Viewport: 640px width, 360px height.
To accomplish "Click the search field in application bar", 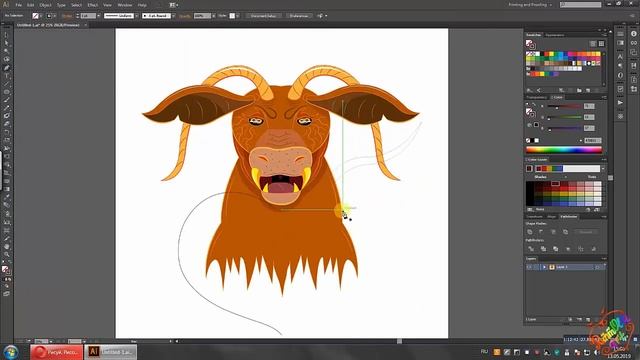I will (x=580, y=5).
